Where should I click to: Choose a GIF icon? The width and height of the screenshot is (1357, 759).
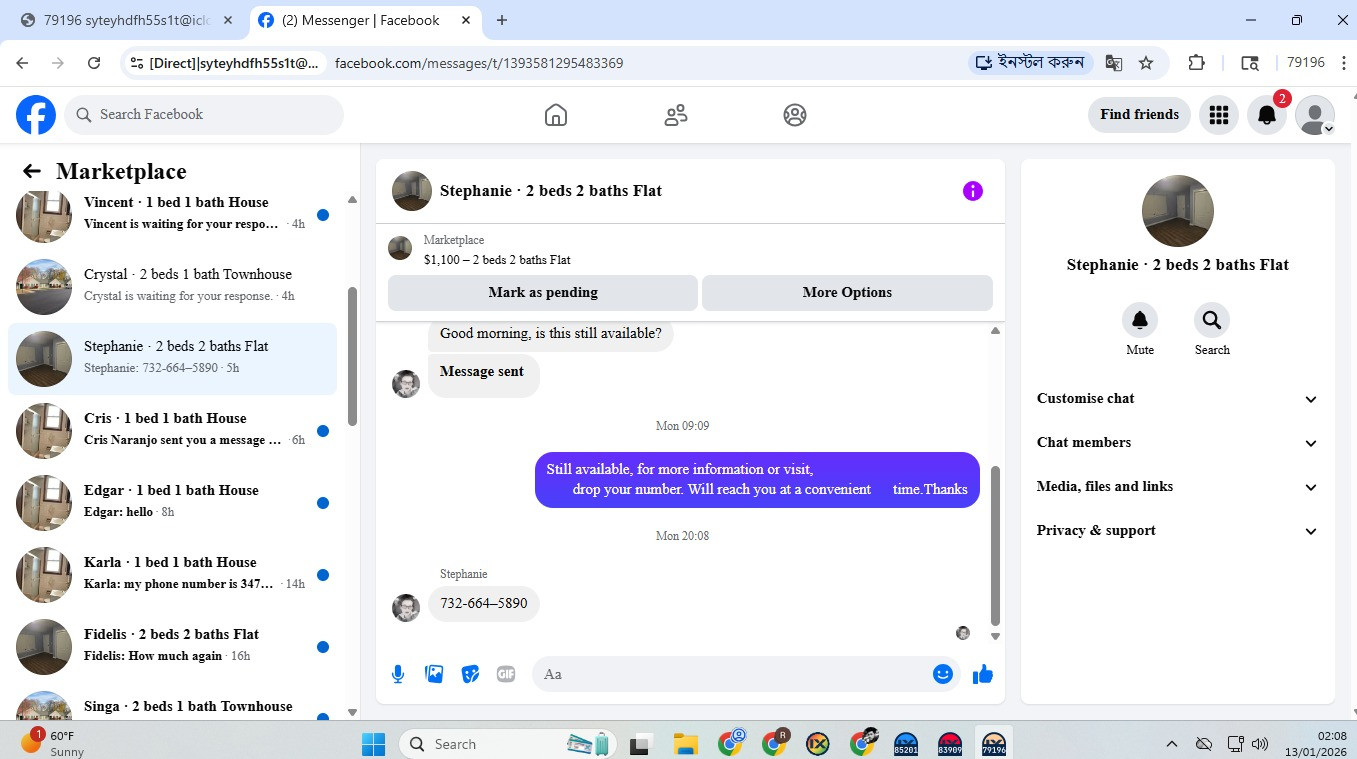506,674
